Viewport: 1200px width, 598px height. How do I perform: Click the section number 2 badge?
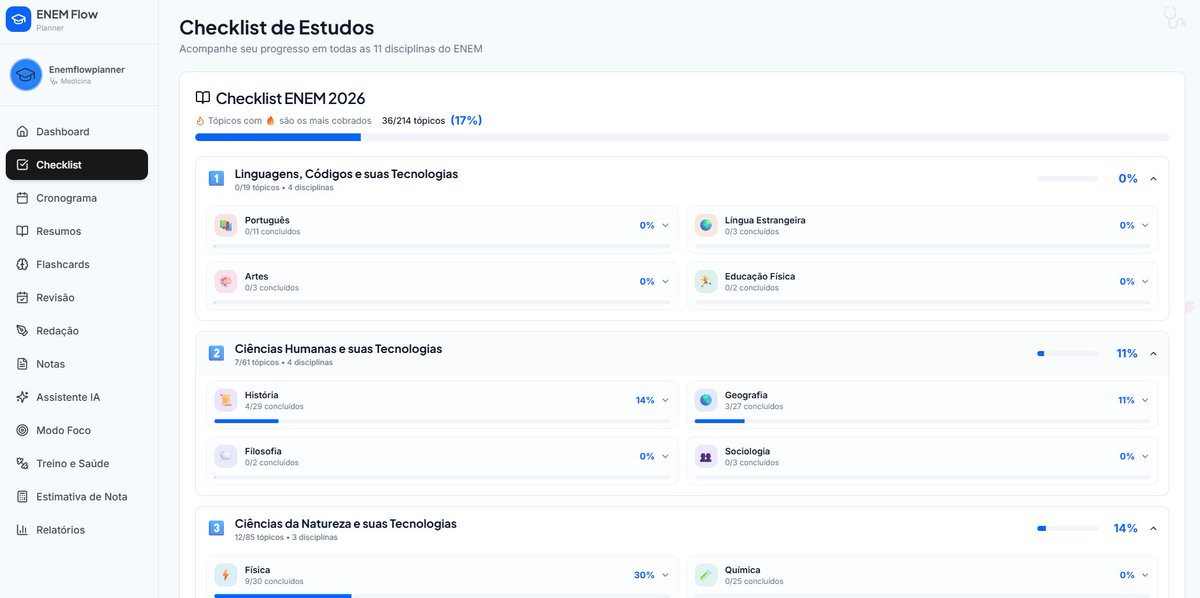pyautogui.click(x=216, y=353)
